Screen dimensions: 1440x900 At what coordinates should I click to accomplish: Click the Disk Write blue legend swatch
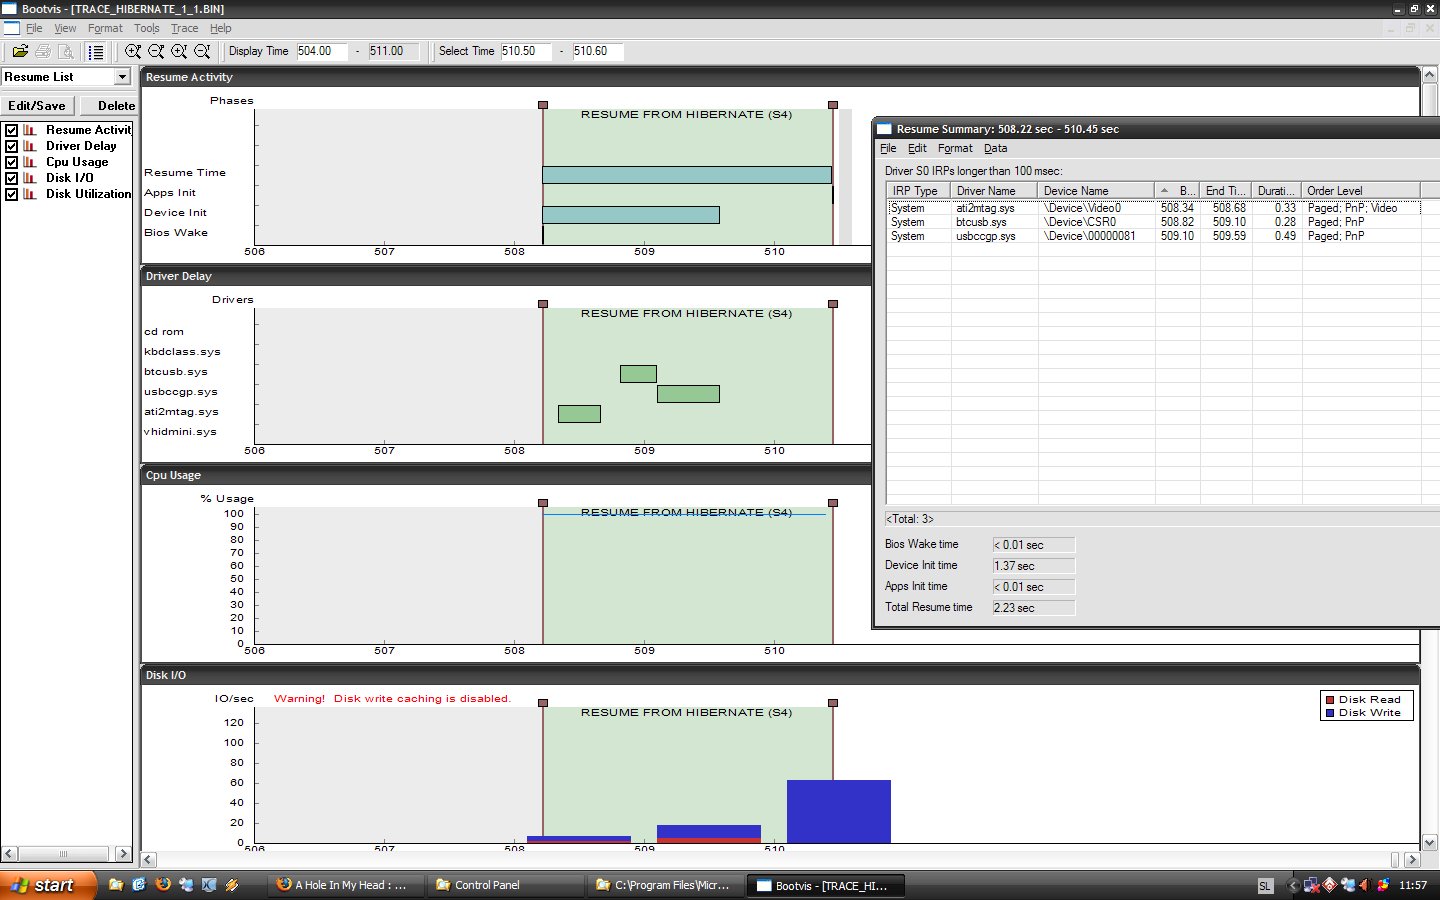point(1330,713)
